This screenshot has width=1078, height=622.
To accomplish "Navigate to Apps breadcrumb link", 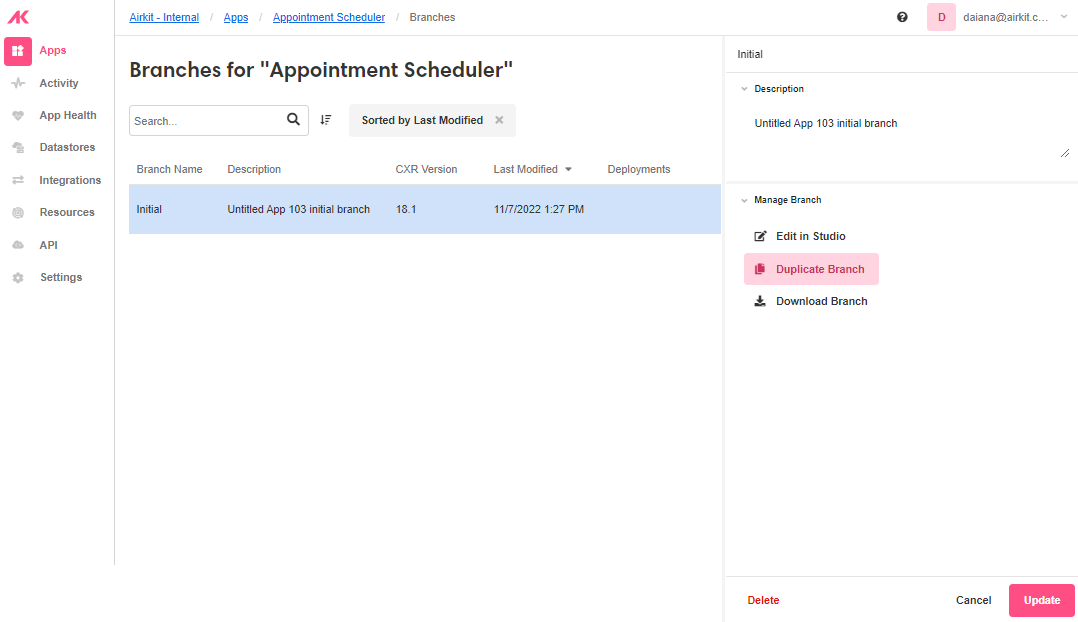I will pyautogui.click(x=236, y=17).
